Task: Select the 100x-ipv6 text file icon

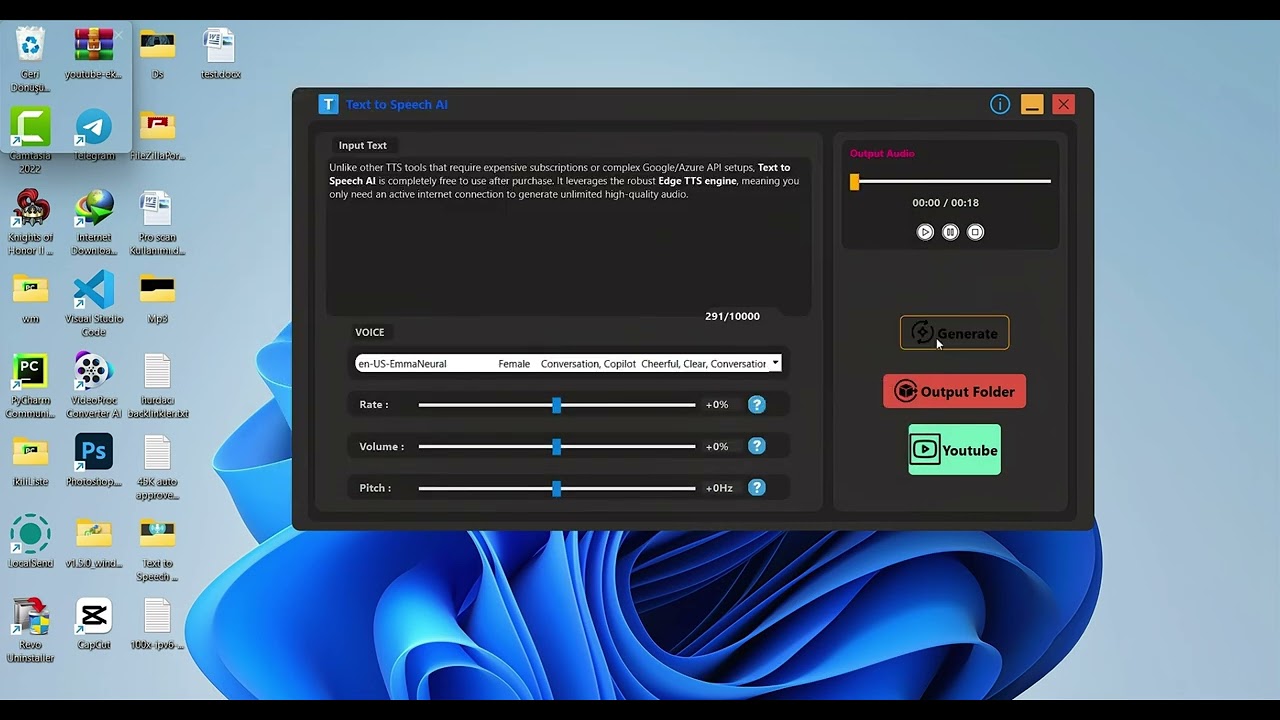Action: tap(157, 624)
